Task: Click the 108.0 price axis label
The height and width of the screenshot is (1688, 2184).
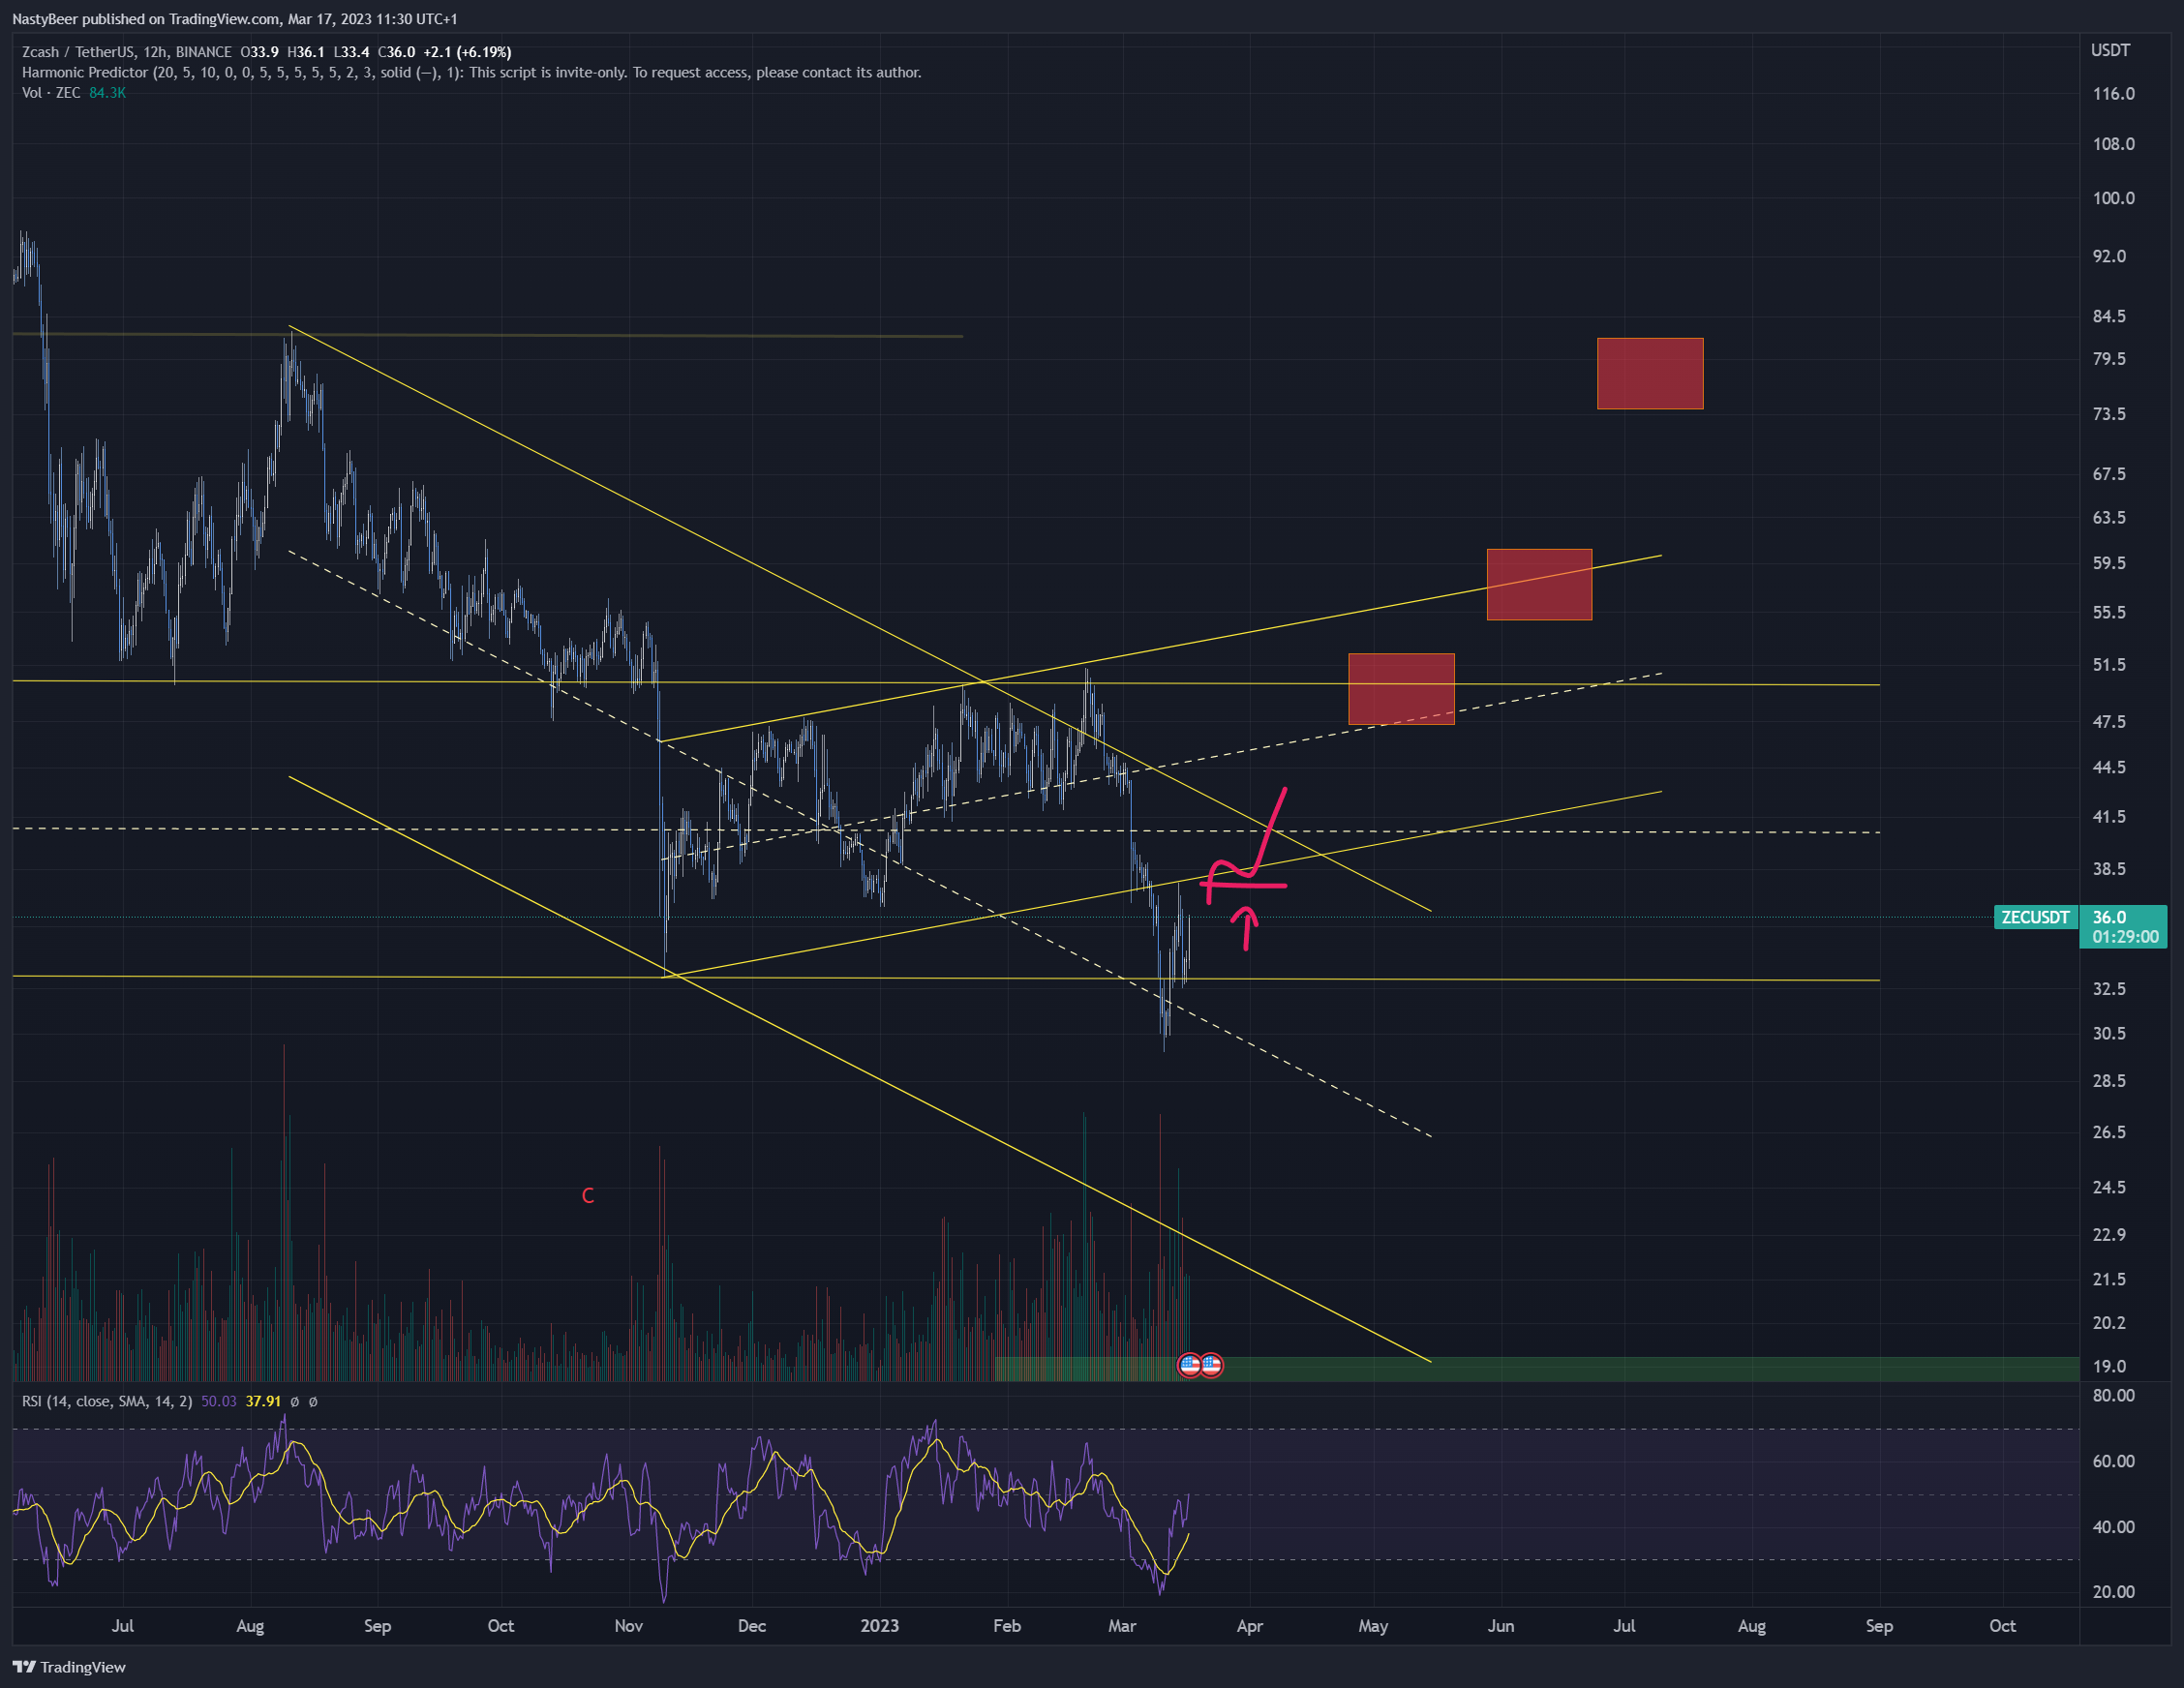Action: (2113, 144)
